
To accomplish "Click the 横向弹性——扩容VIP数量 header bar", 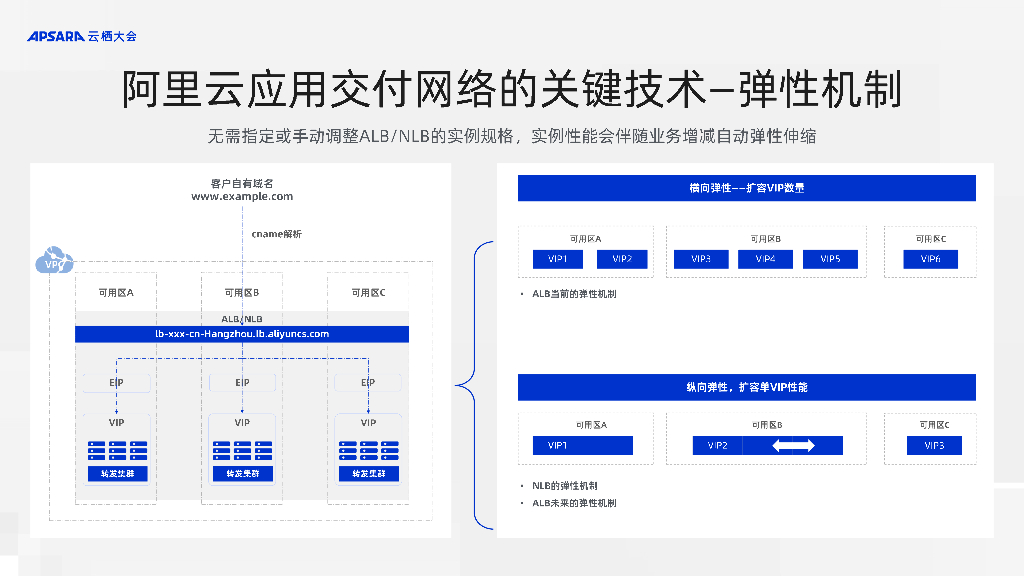I will pos(746,188).
